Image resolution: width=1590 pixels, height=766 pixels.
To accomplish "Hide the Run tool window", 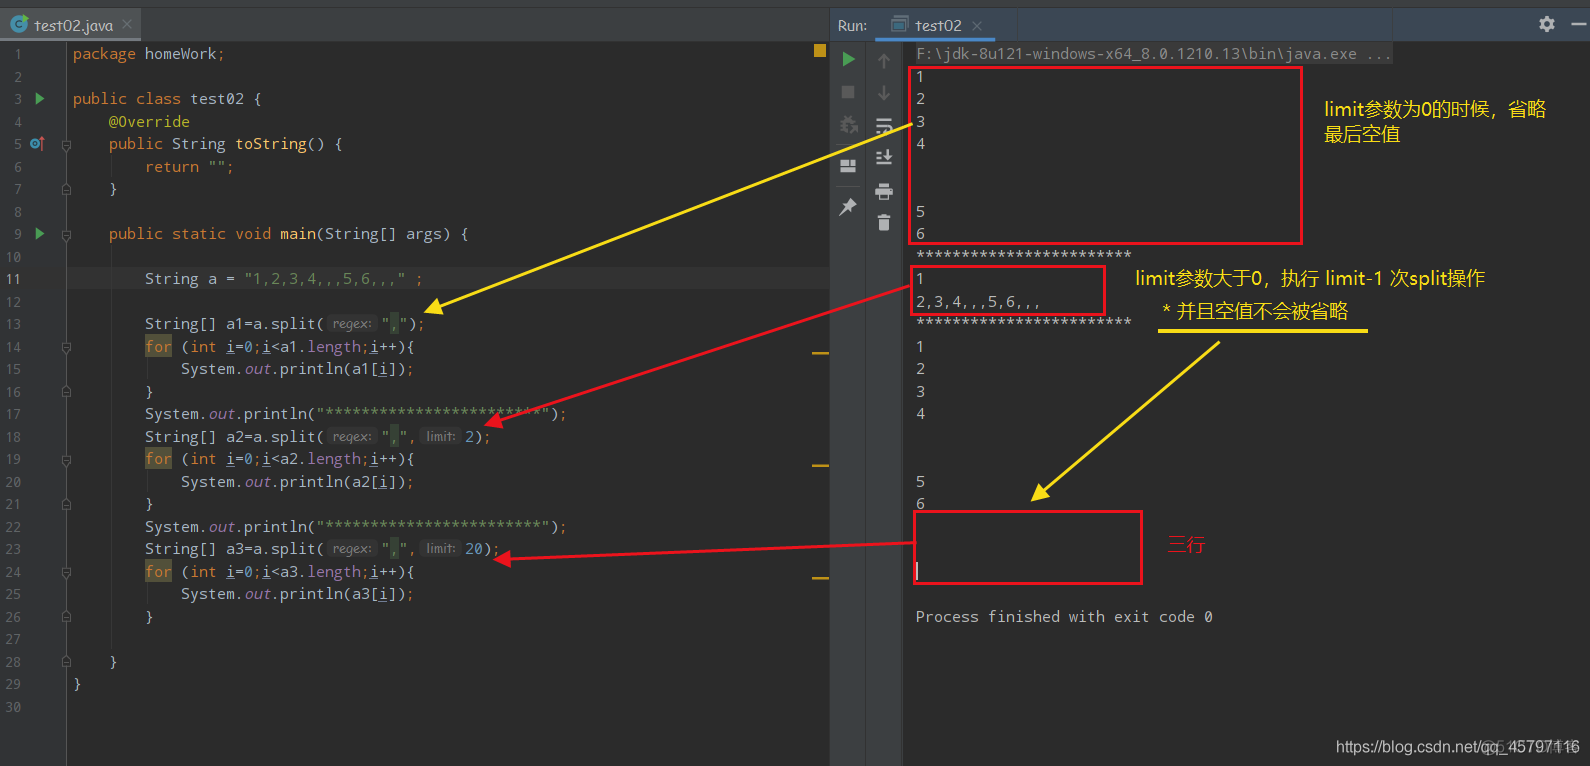I will pos(1579,24).
